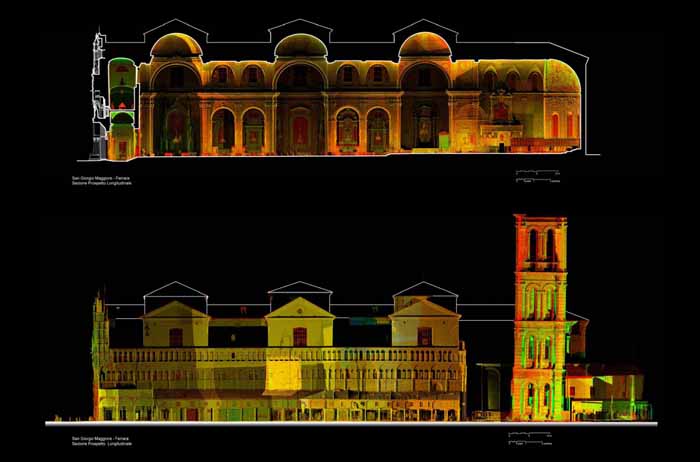Click the curved apse vault at the section's right

pyautogui.click(x=561, y=78)
